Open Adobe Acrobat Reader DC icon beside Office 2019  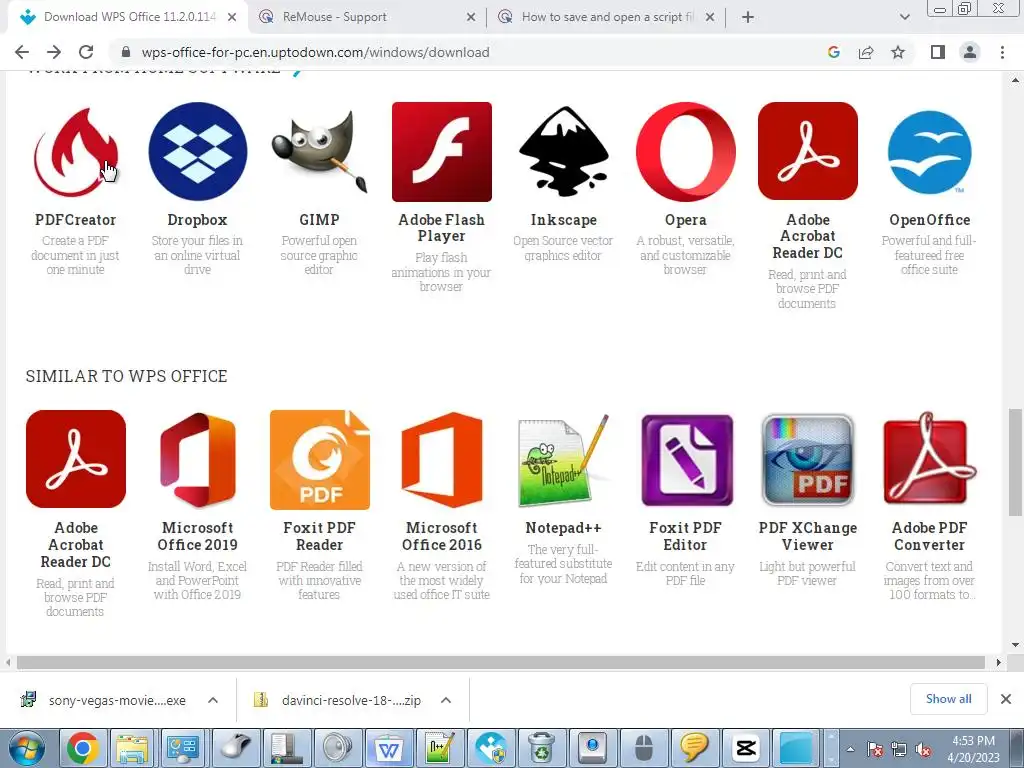click(x=76, y=459)
